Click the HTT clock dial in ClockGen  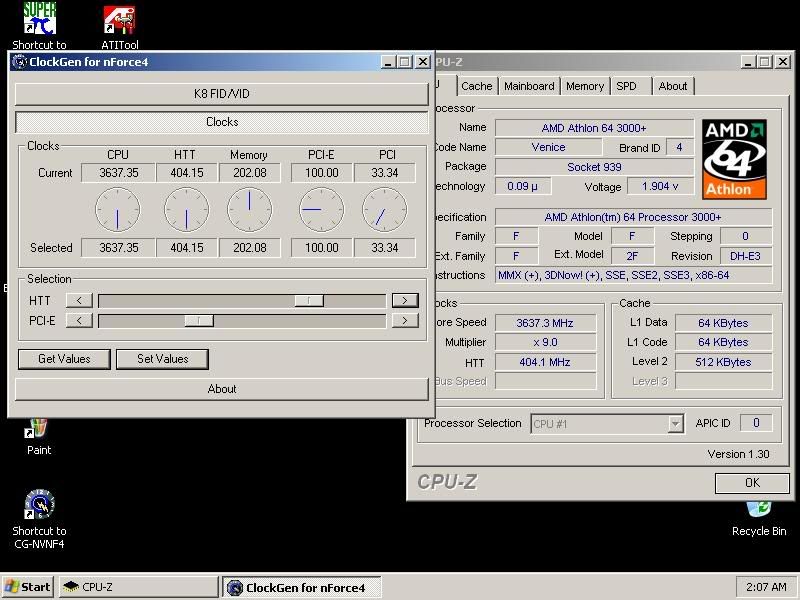coord(186,210)
